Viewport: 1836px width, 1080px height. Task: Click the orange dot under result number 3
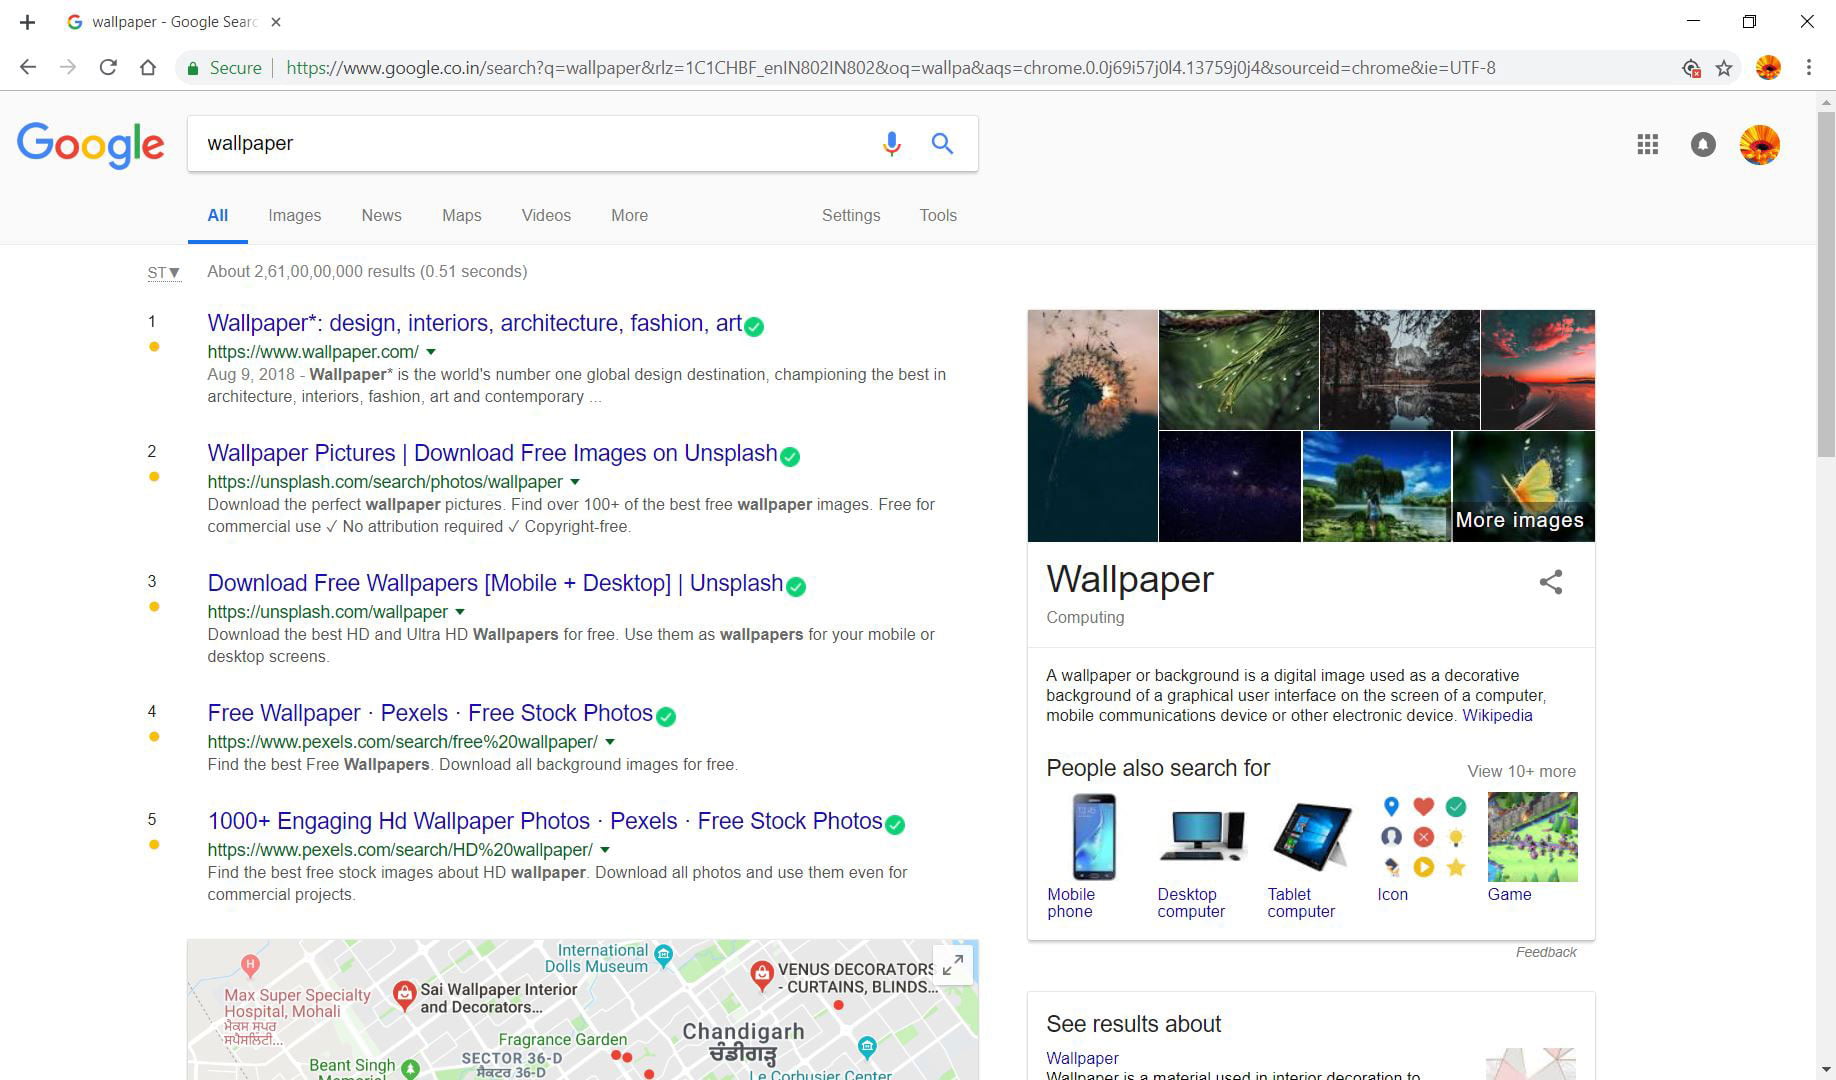154,607
